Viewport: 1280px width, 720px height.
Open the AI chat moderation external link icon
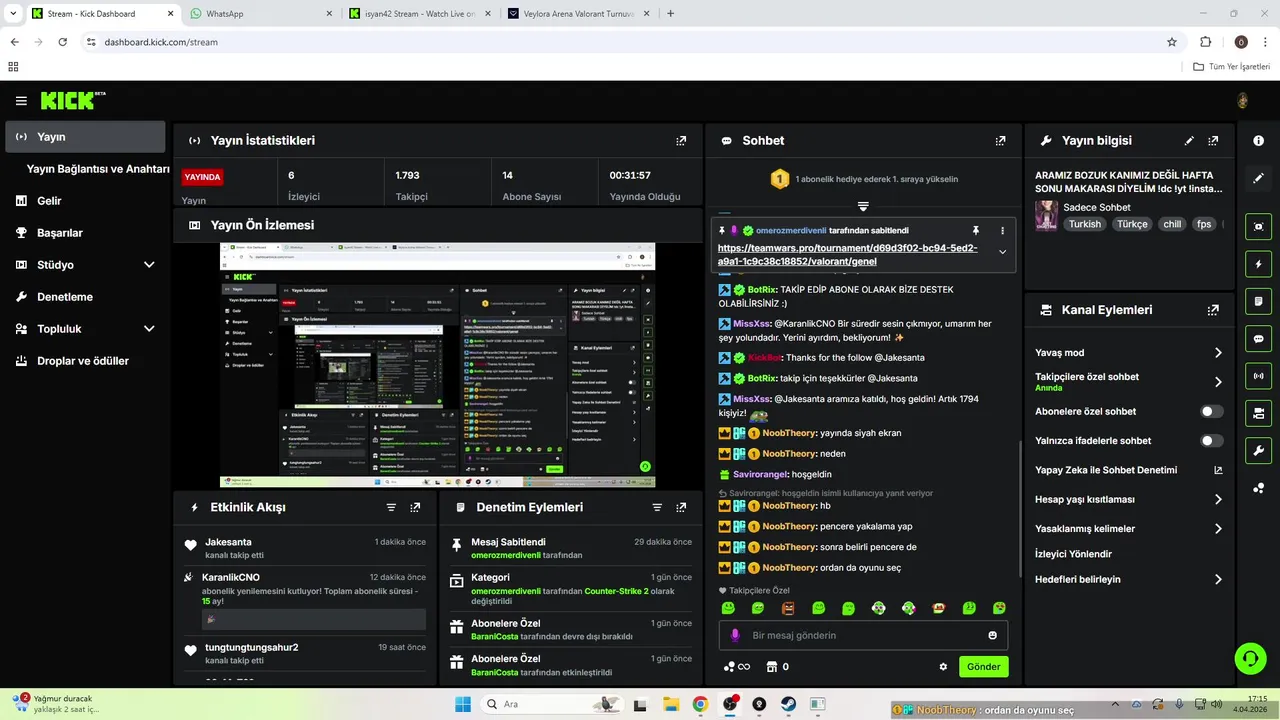click(x=1218, y=470)
